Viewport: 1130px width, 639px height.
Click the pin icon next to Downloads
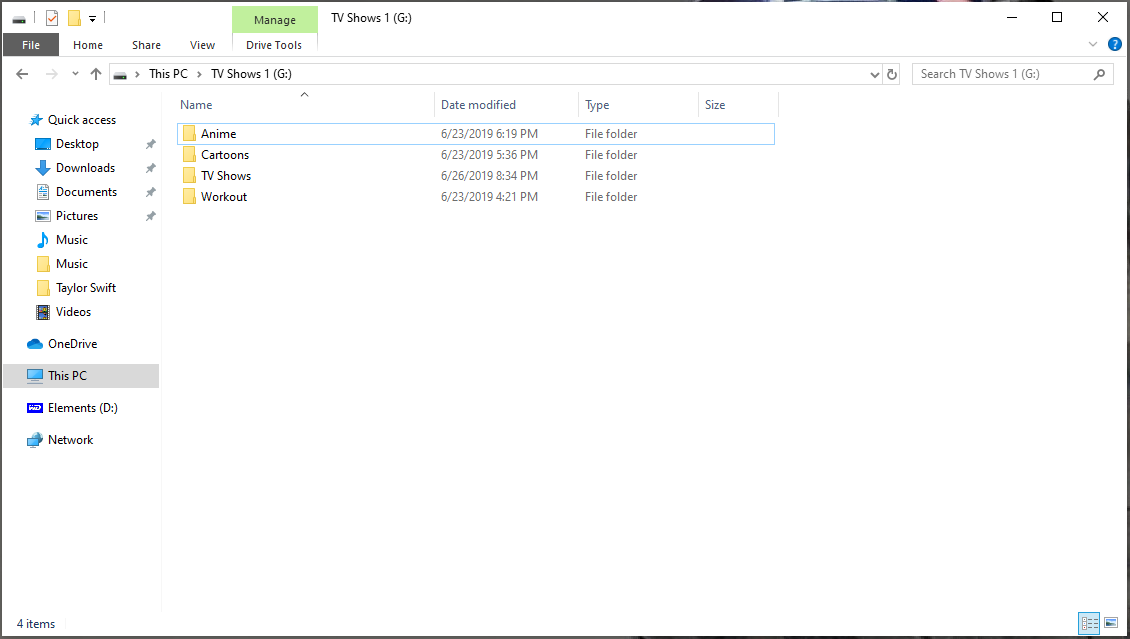tap(151, 168)
